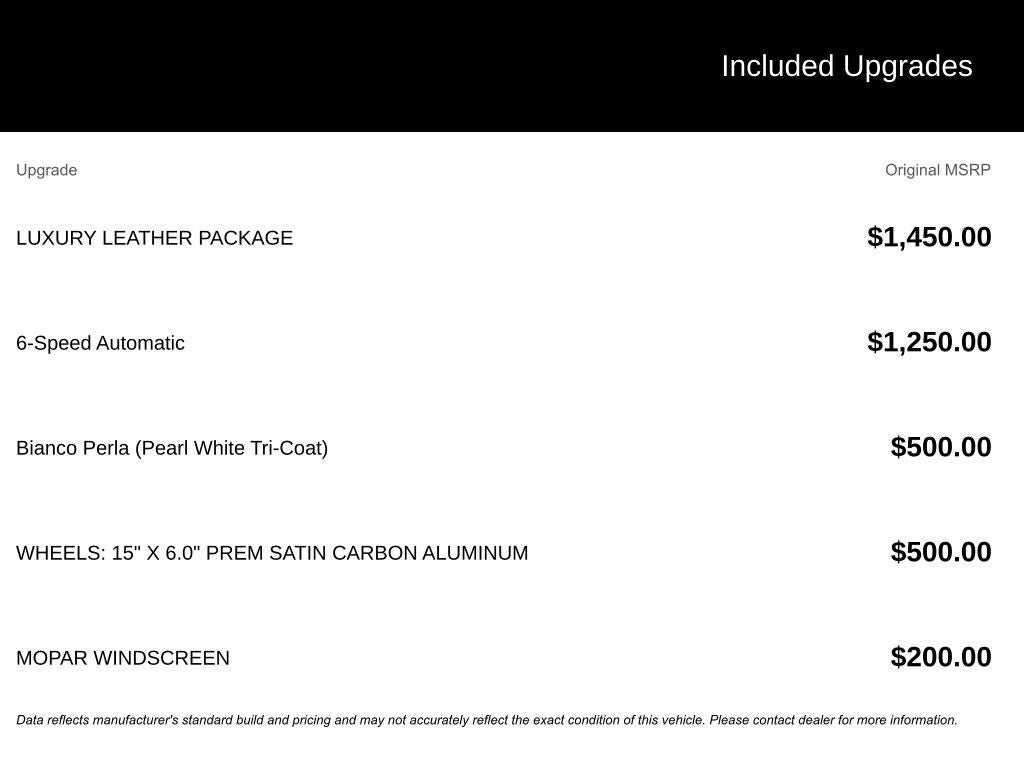Viewport: 1024px width, 768px height.
Task: Select Bianco Perla Pearl White Tri-Coat entry
Action: [172, 448]
